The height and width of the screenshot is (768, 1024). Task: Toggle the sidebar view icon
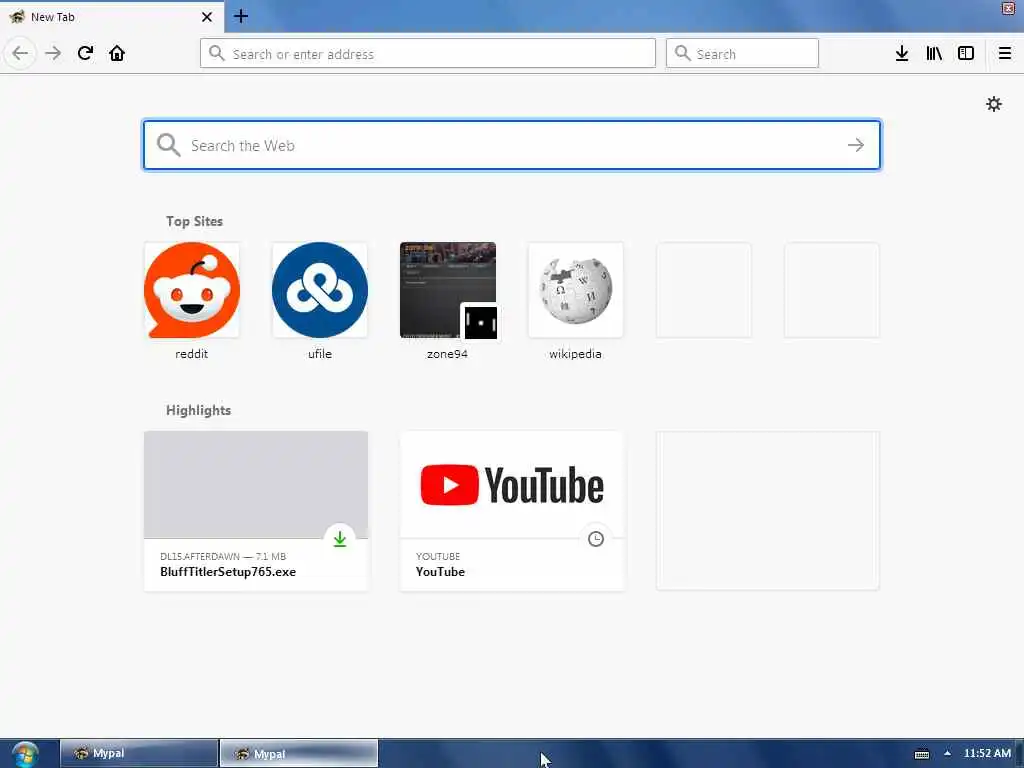[966, 53]
